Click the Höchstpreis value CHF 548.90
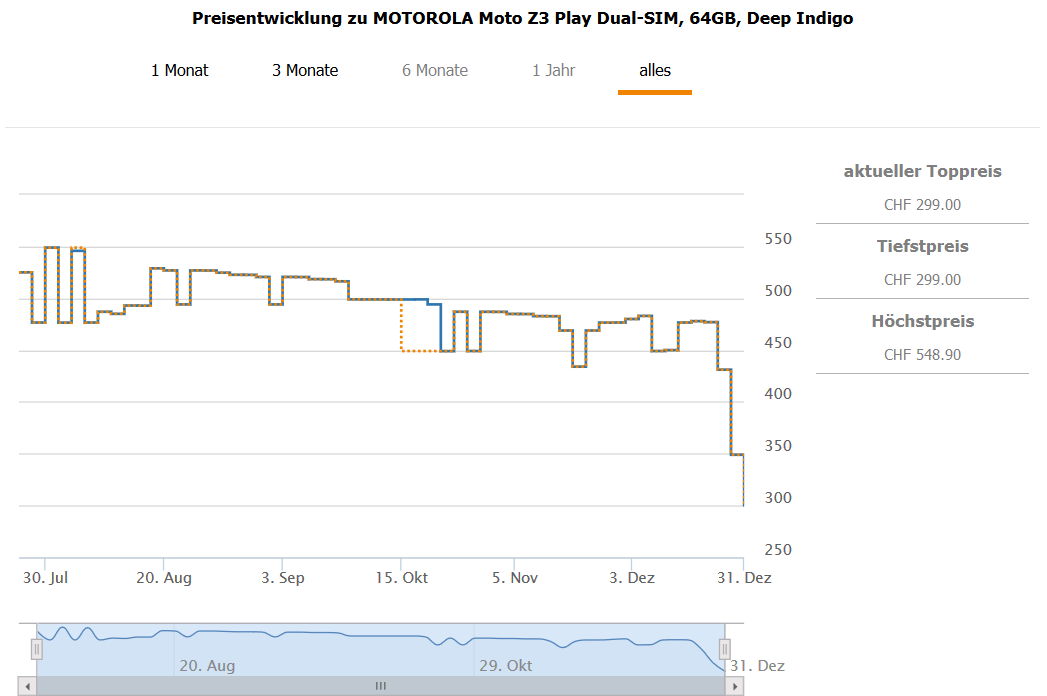The height and width of the screenshot is (696, 1047). [x=922, y=355]
